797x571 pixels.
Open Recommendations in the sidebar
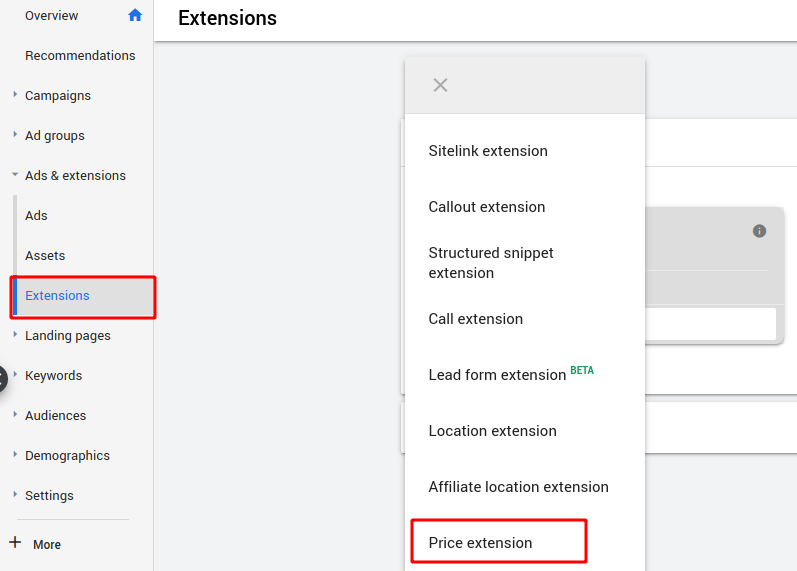pos(80,55)
